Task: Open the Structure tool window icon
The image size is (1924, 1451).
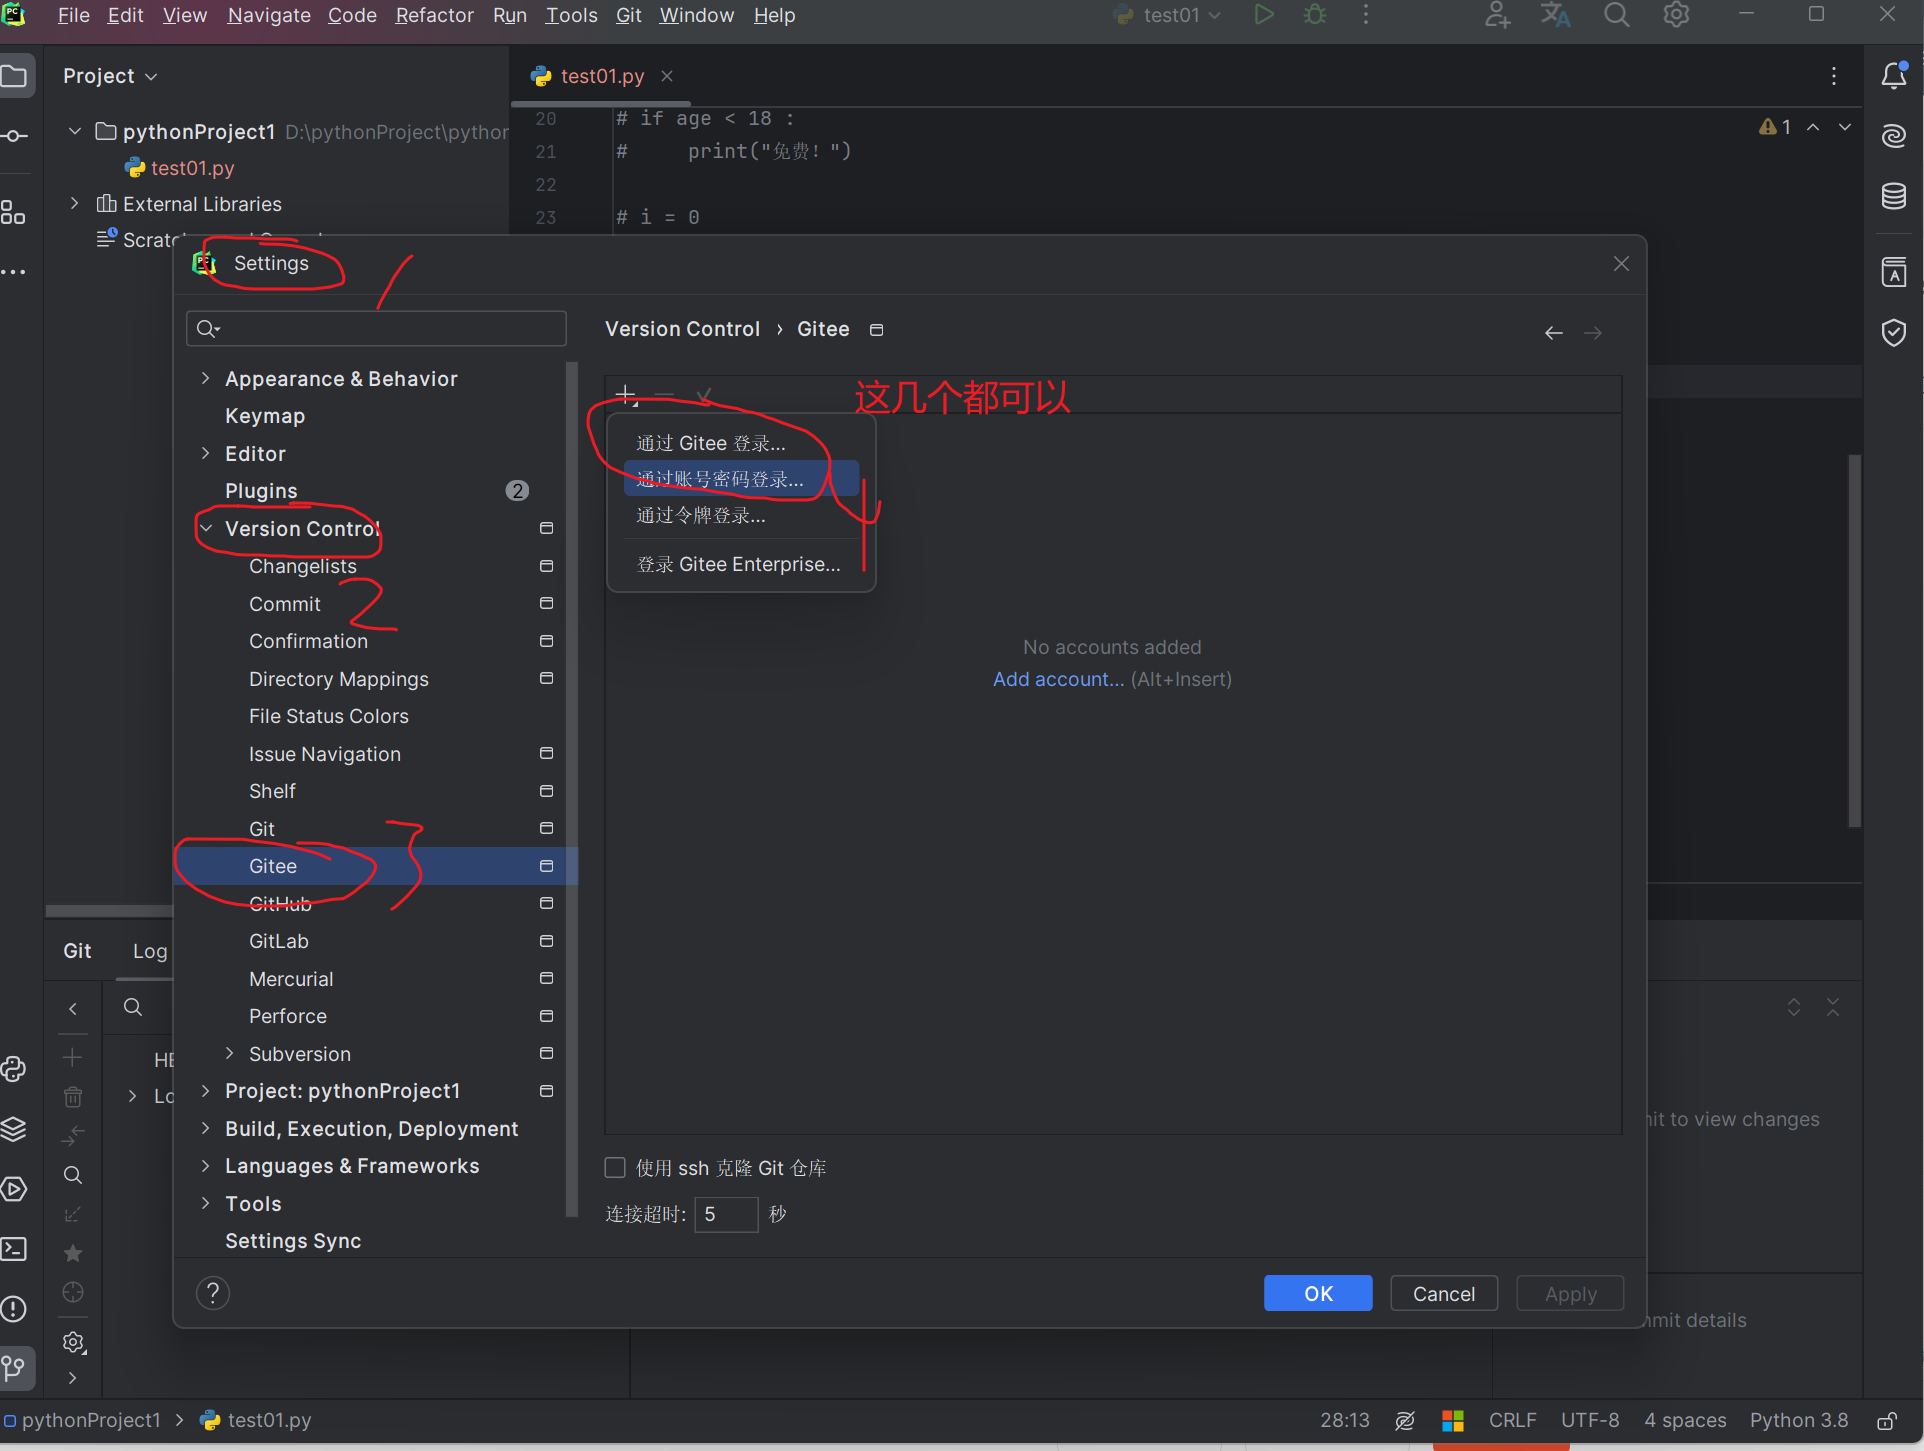Action: (x=14, y=211)
